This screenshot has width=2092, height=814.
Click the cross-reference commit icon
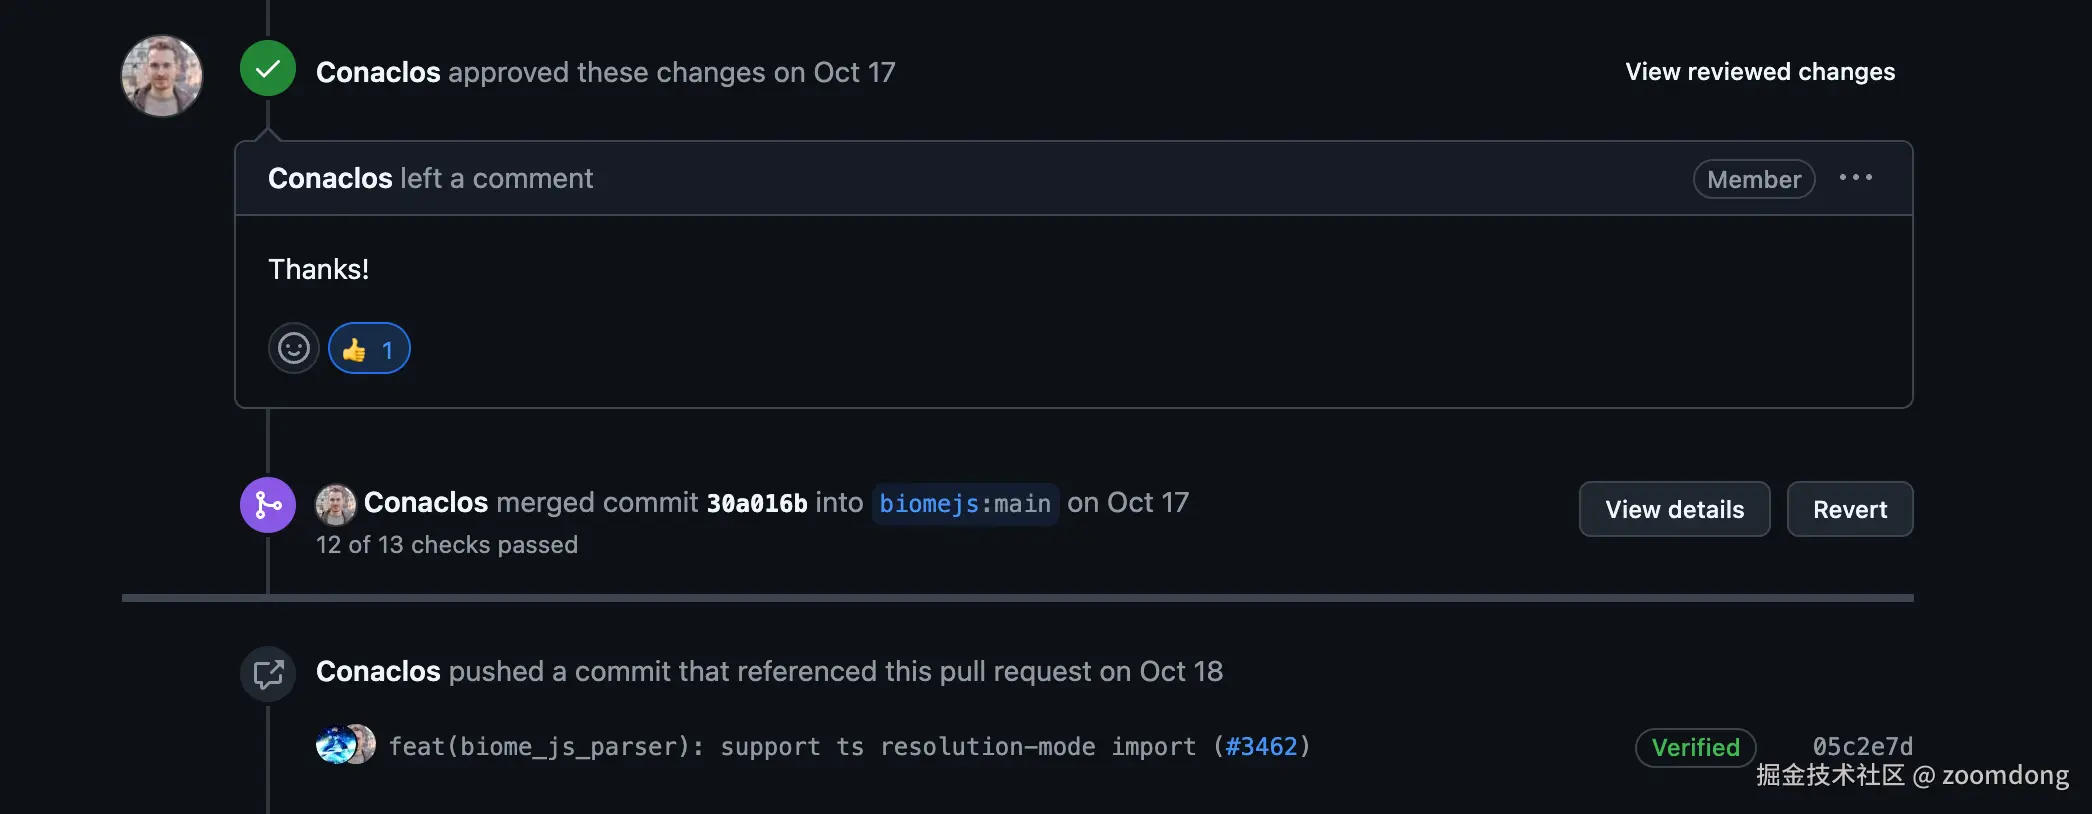pyautogui.click(x=267, y=674)
